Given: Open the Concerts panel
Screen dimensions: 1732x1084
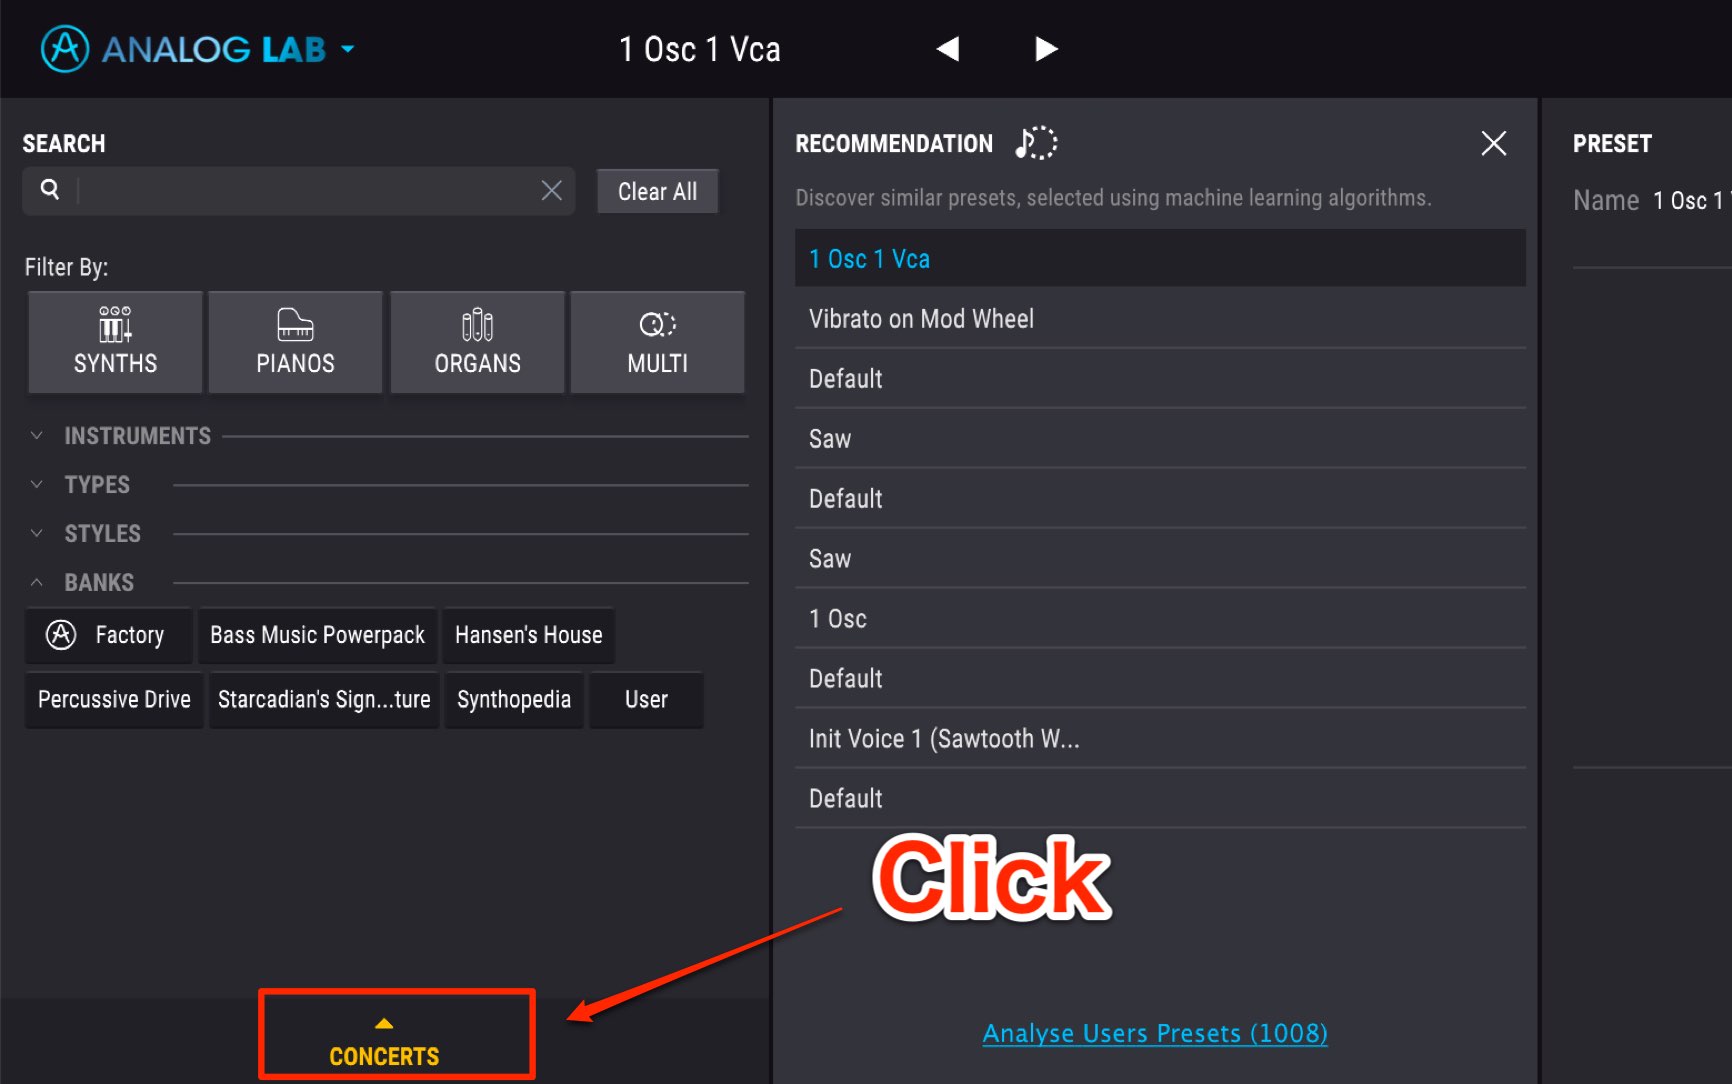Looking at the screenshot, I should pyautogui.click(x=384, y=1042).
